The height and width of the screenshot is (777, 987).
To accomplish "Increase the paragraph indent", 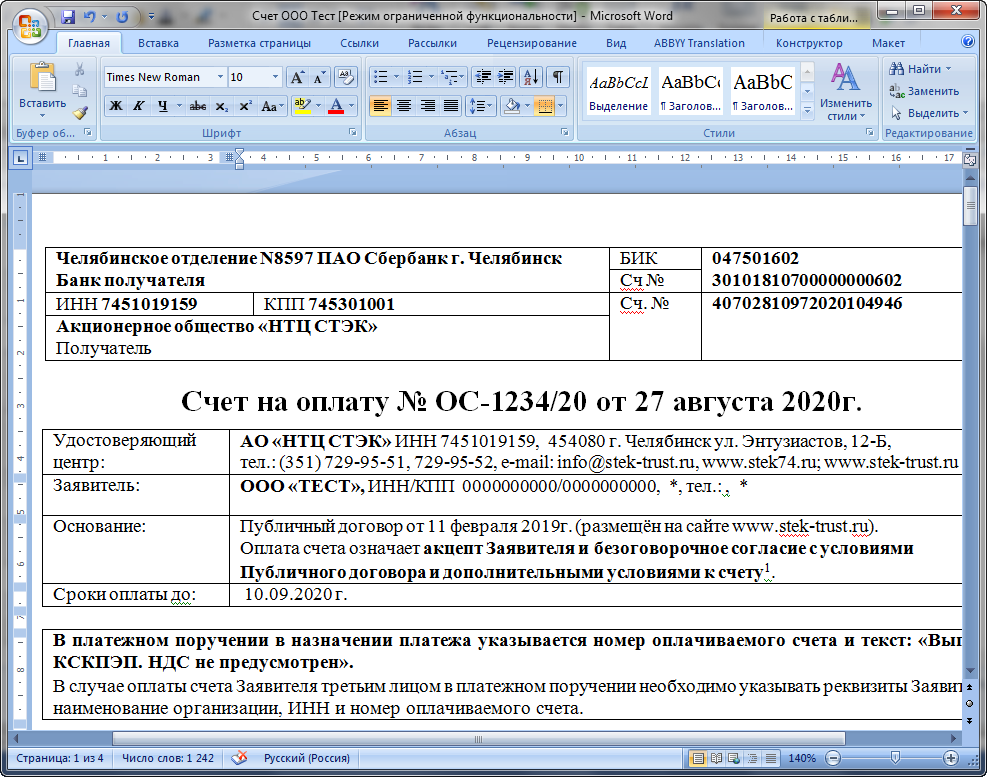I will (506, 77).
